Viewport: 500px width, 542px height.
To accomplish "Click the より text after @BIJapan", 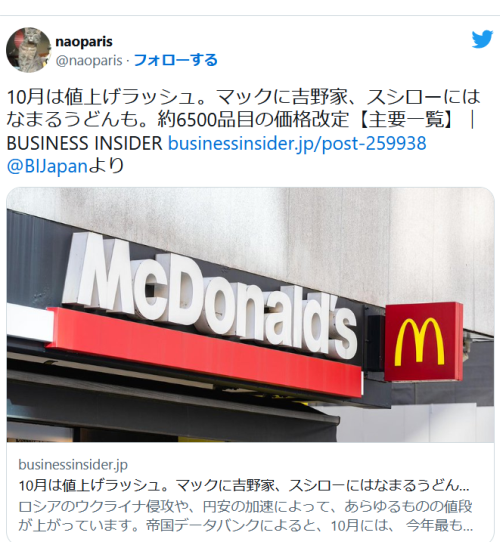I will (x=107, y=166).
